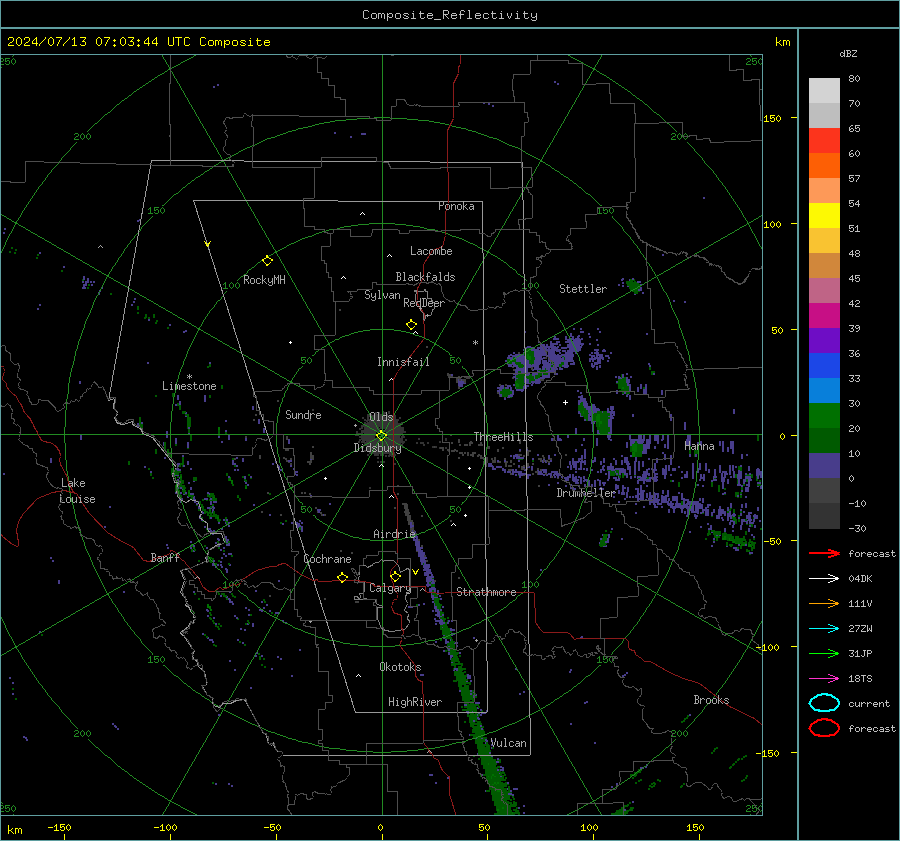
Task: Click the Innisfail town label
Action: point(403,362)
